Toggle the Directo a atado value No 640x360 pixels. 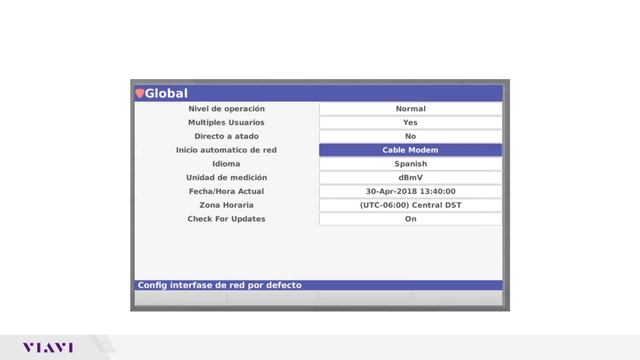(x=410, y=136)
